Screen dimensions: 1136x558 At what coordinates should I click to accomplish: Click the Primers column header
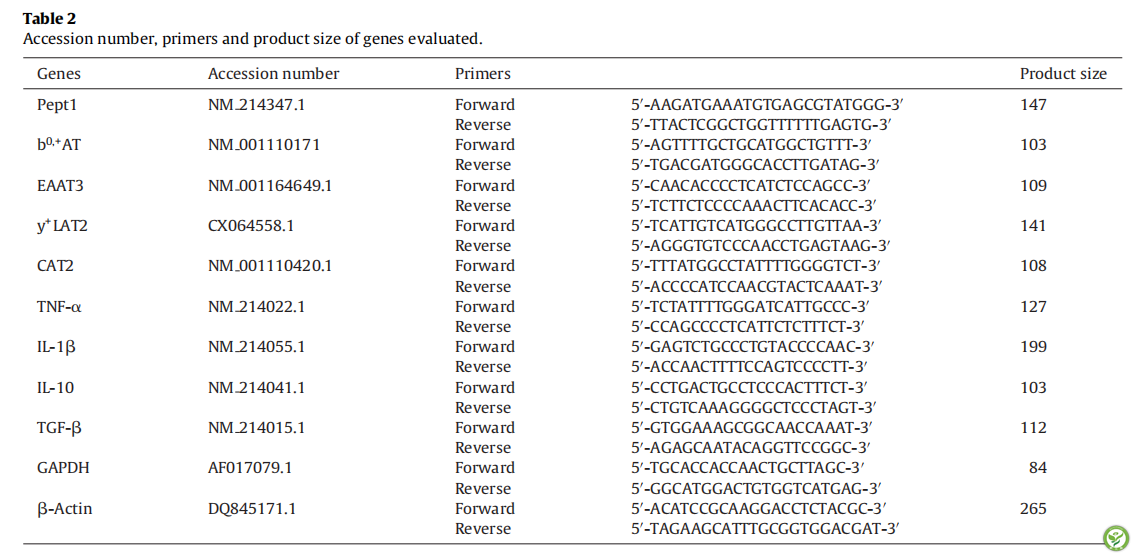[x=483, y=74]
